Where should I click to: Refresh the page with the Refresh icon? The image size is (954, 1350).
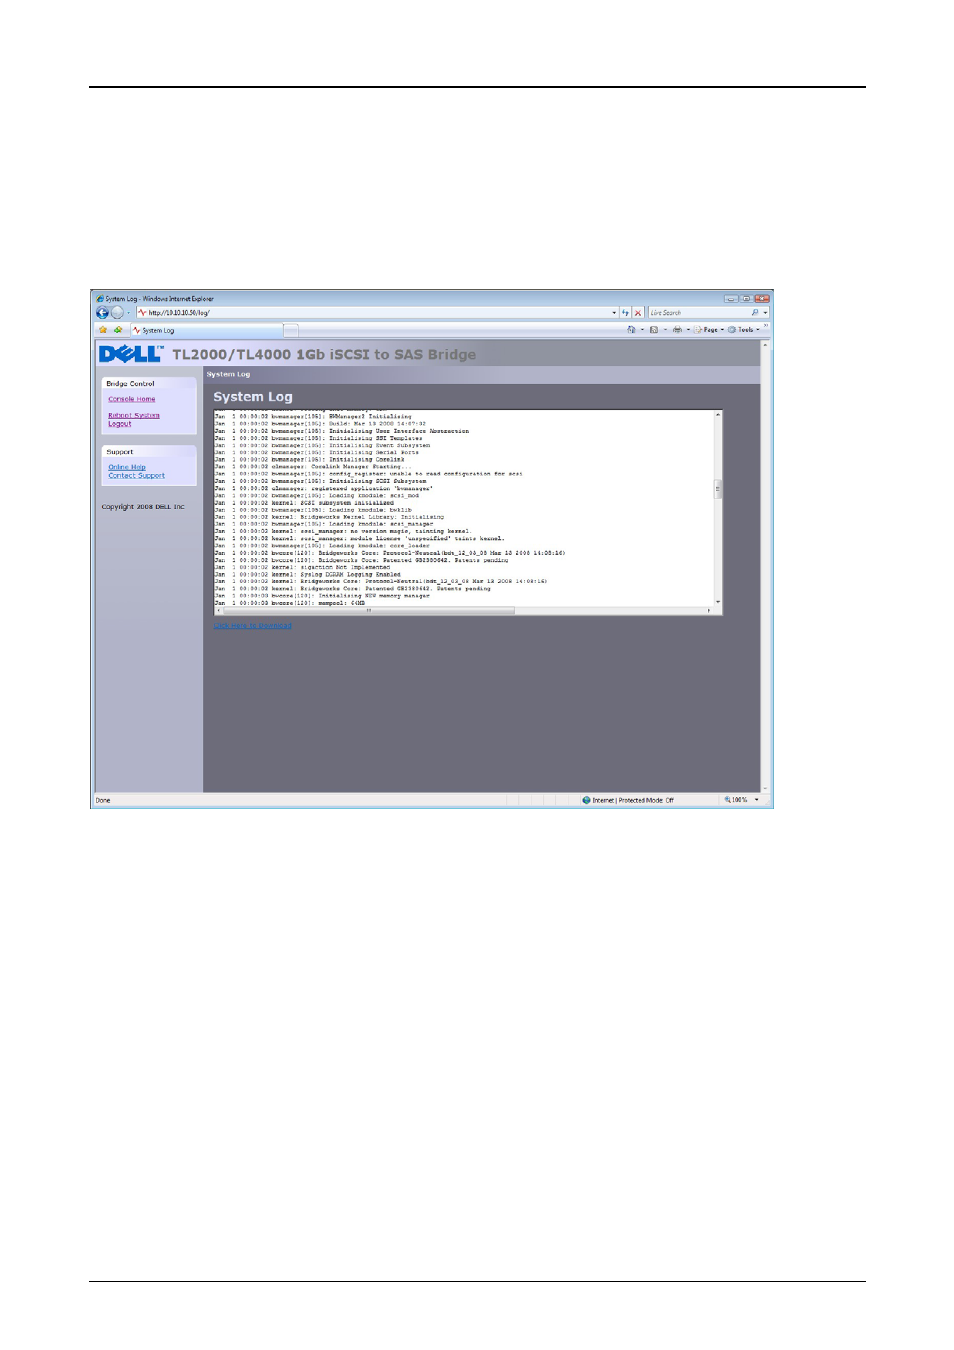coord(626,313)
